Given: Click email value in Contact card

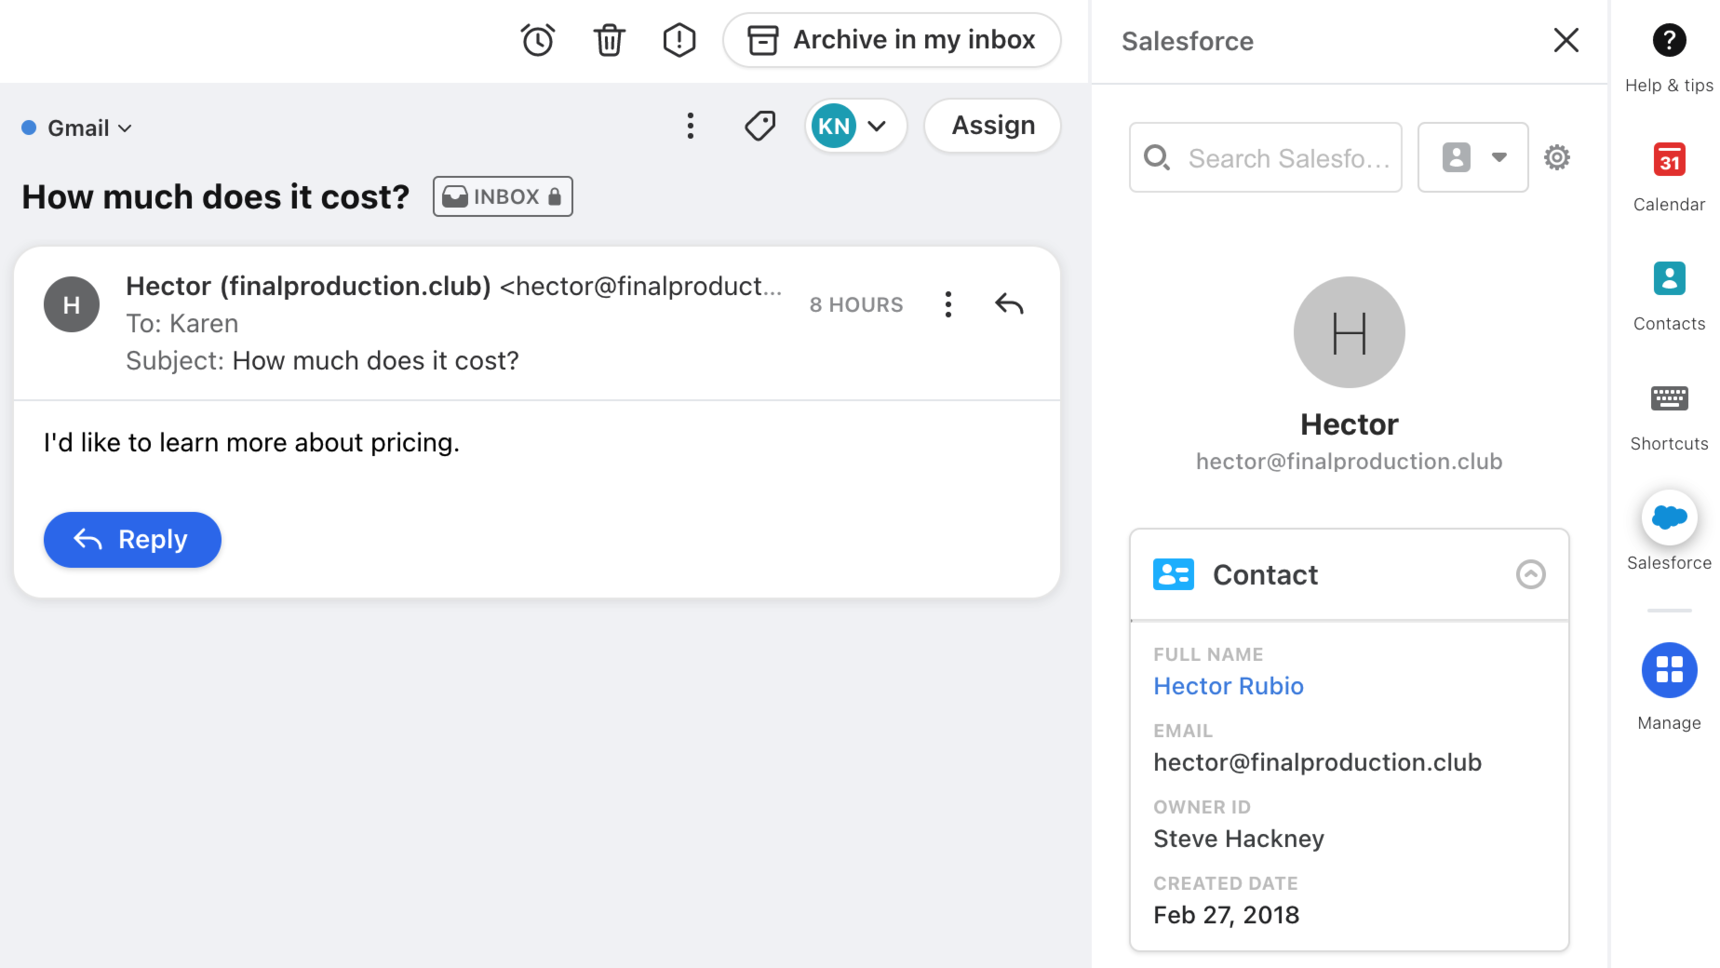Looking at the screenshot, I should click(x=1317, y=762).
